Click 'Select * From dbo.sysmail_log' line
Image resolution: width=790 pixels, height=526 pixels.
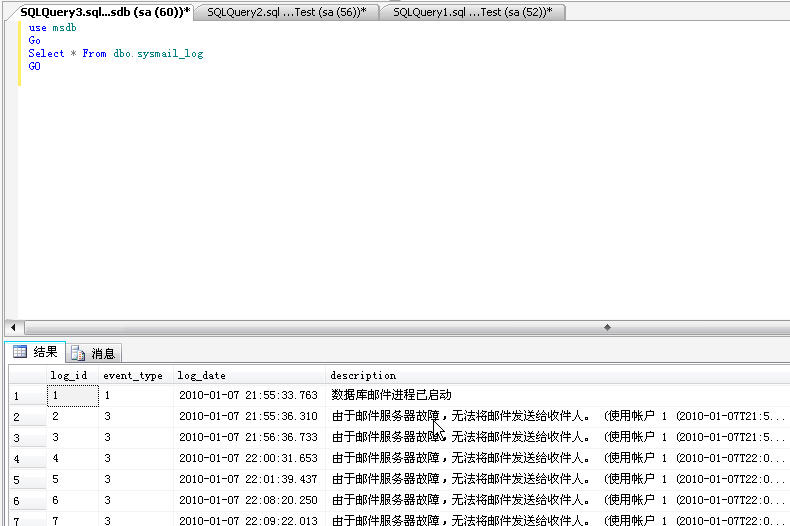[116, 53]
